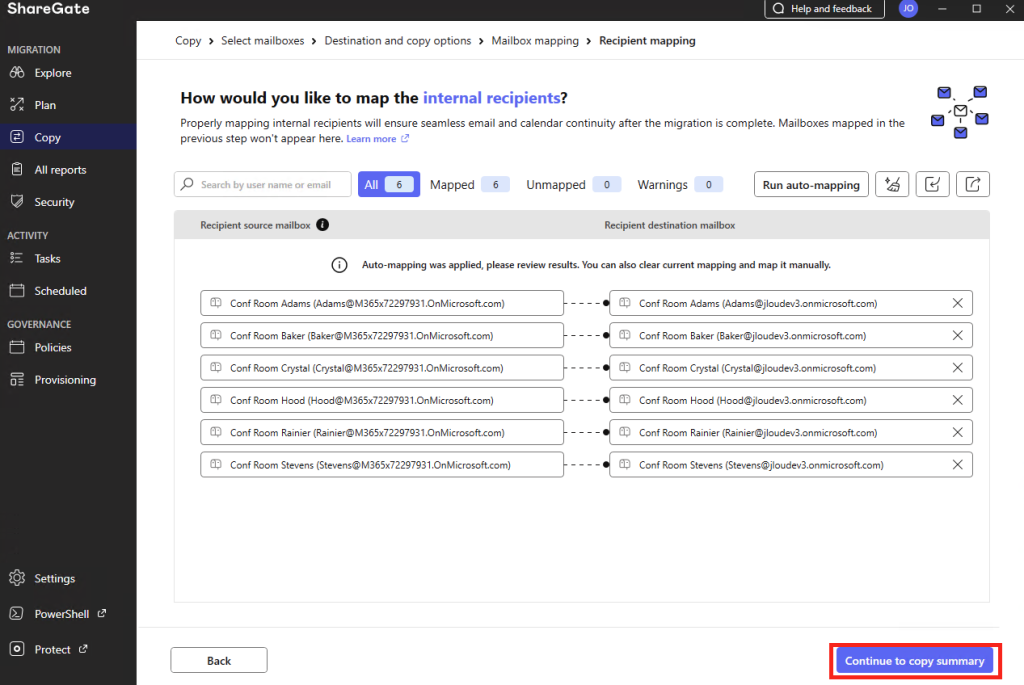This screenshot has width=1024, height=685.
Task: Click the Back button
Action: (219, 660)
